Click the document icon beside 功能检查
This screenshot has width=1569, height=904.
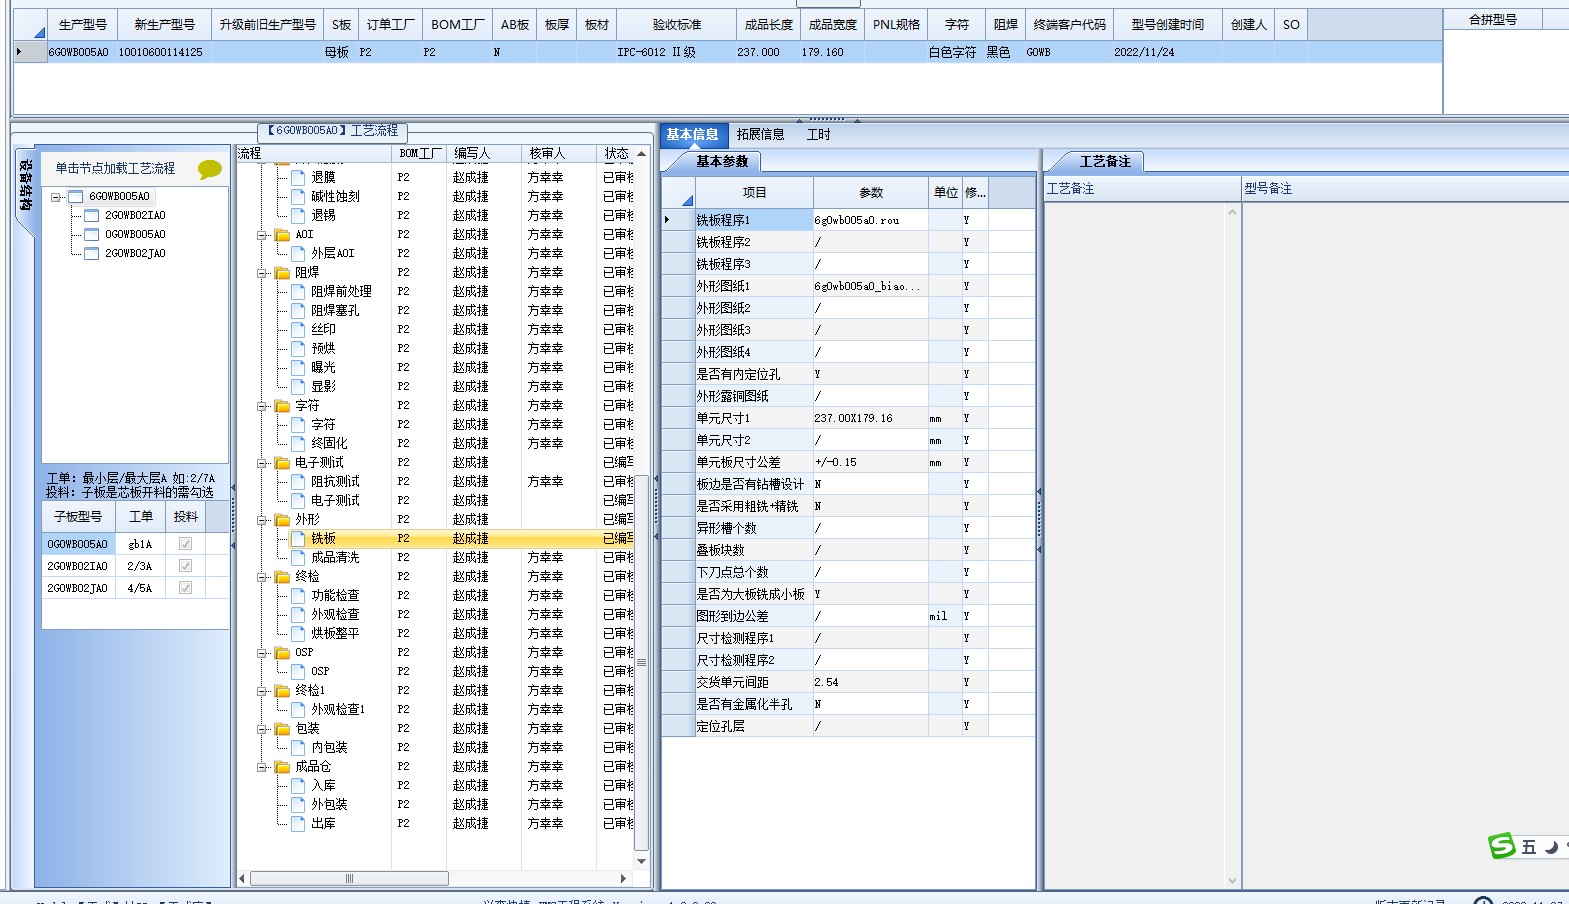298,595
